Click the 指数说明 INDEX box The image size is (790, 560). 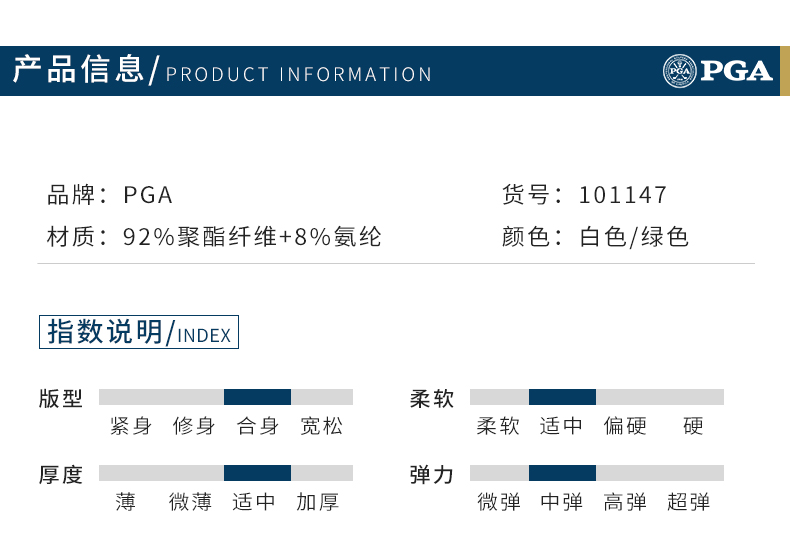point(139,332)
